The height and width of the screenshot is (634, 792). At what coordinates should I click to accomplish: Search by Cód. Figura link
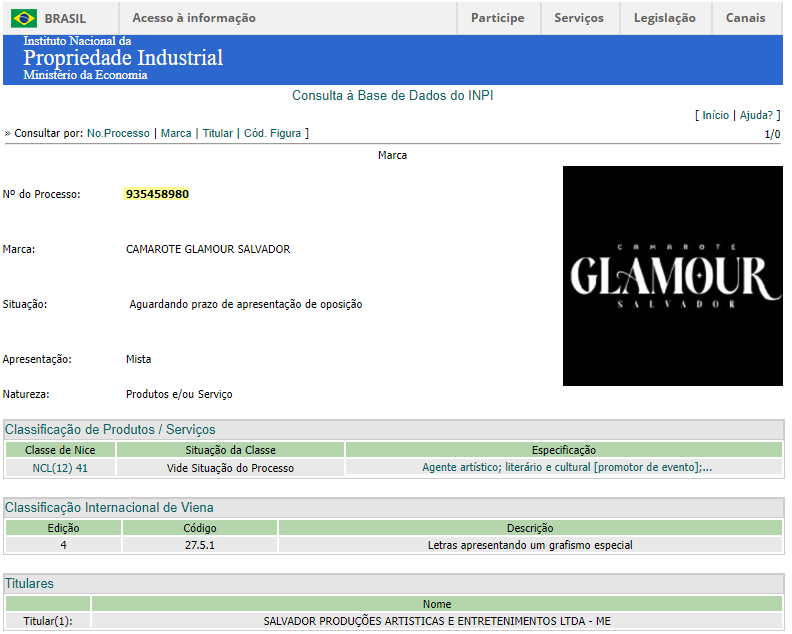[x=272, y=133]
